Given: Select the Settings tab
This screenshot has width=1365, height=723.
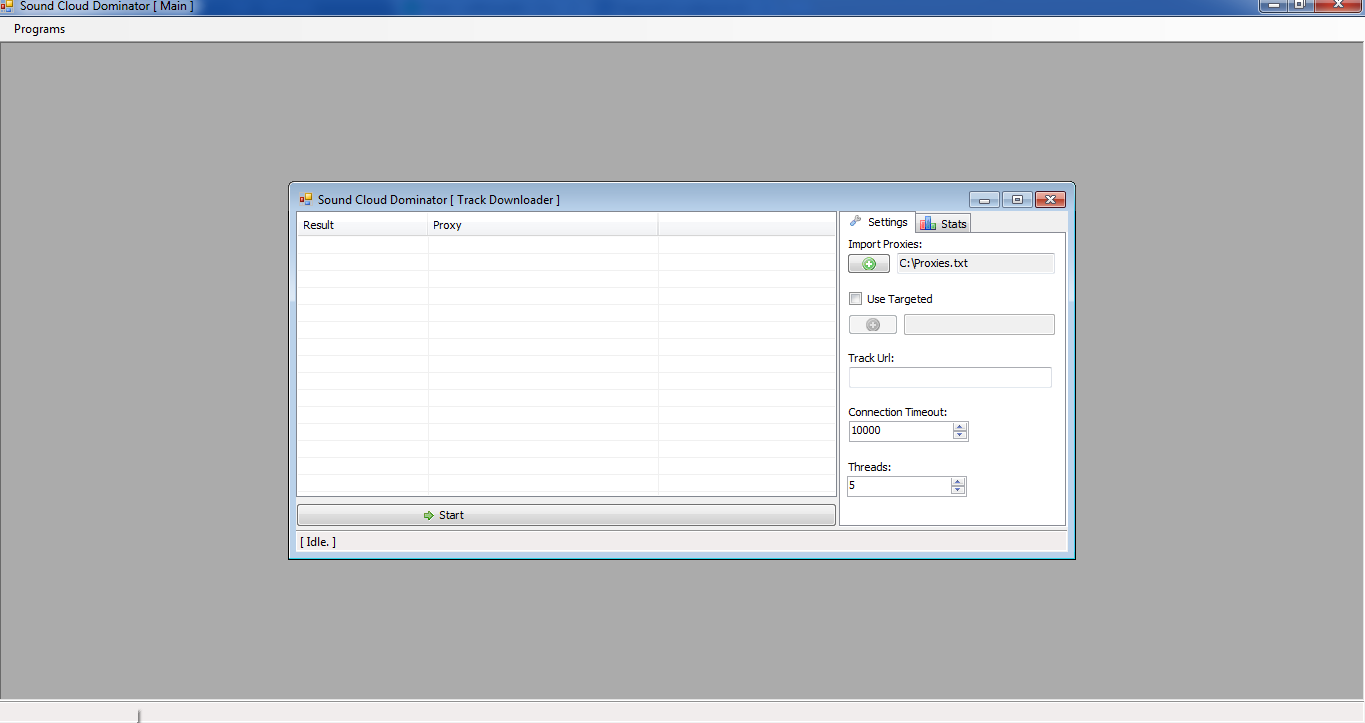Looking at the screenshot, I should [x=878, y=222].
